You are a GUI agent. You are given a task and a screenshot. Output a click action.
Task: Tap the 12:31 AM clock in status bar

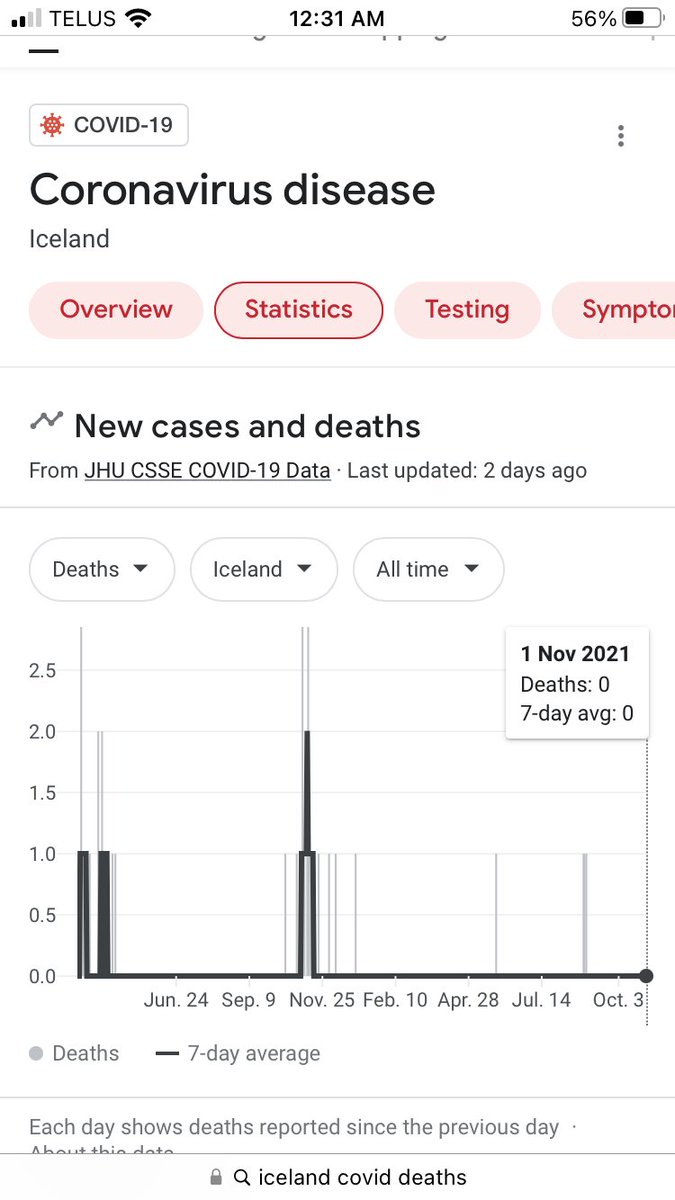[338, 19]
